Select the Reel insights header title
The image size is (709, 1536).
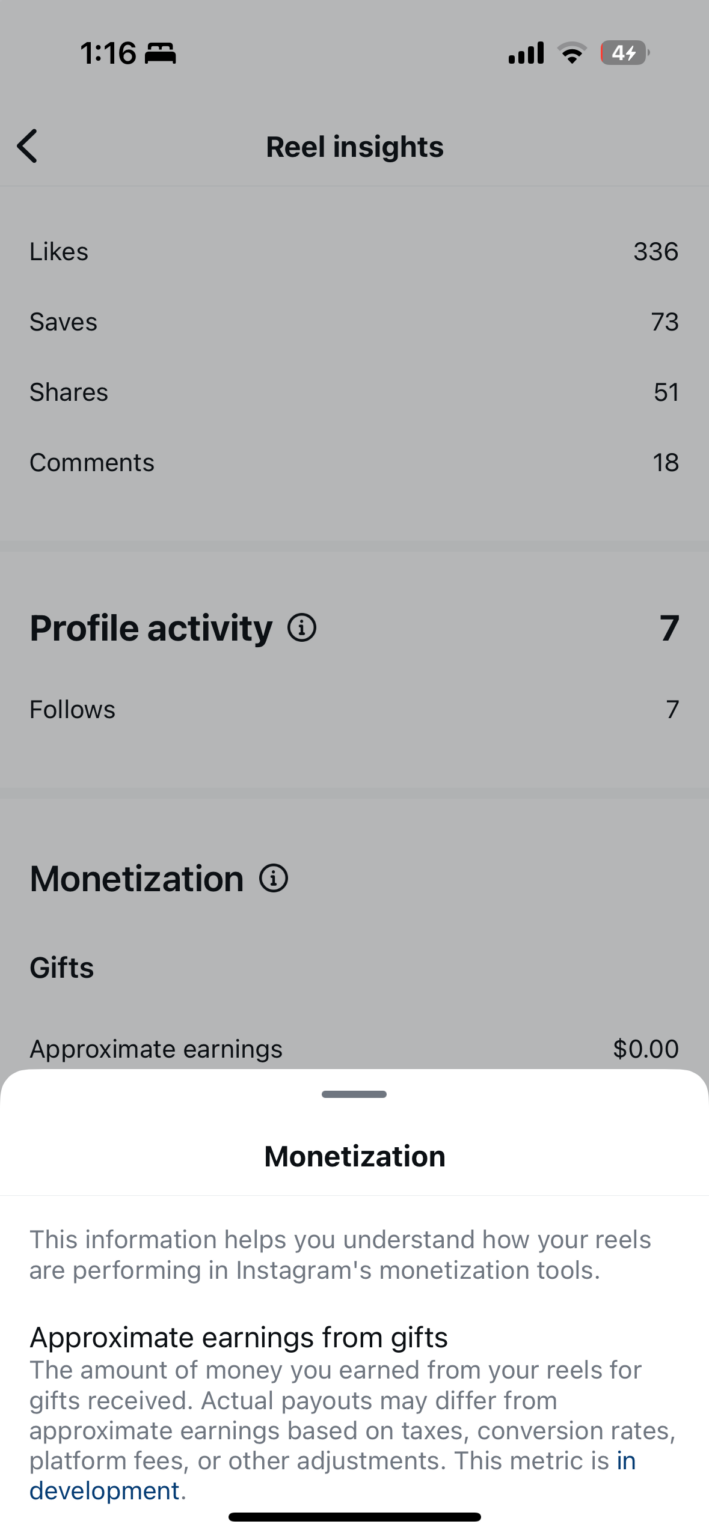click(x=354, y=146)
